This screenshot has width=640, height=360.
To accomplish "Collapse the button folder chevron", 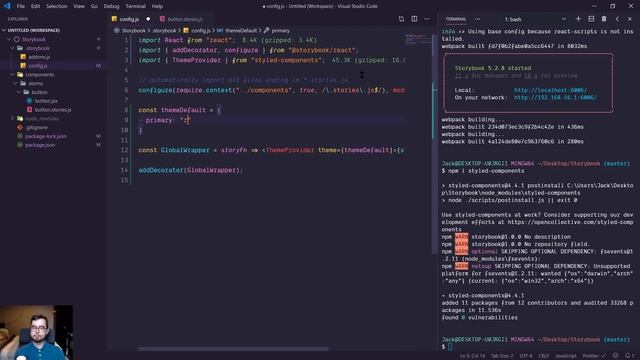I will (x=19, y=92).
